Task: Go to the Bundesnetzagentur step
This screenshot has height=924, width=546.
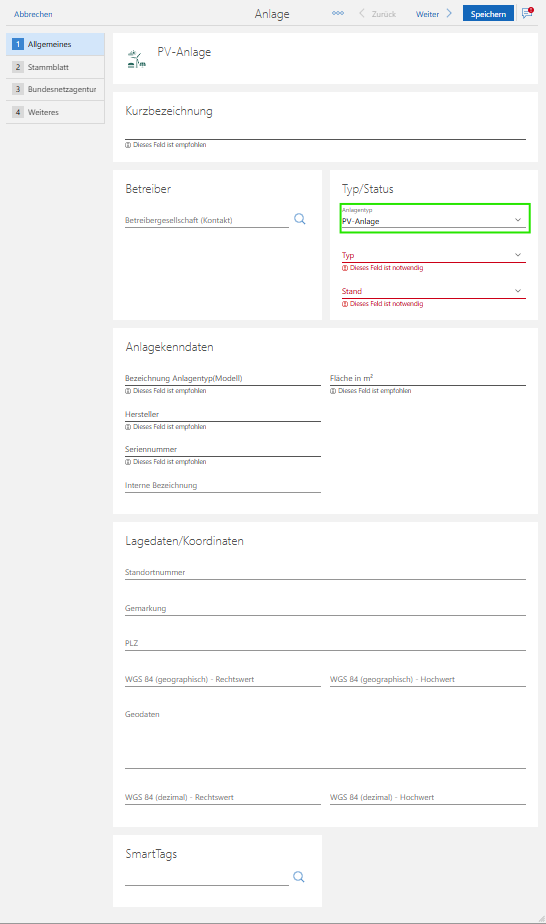Action: [x=55, y=90]
